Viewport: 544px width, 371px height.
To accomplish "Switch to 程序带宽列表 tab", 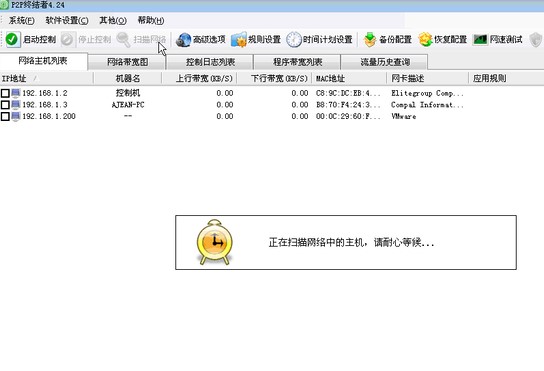I will [297, 62].
